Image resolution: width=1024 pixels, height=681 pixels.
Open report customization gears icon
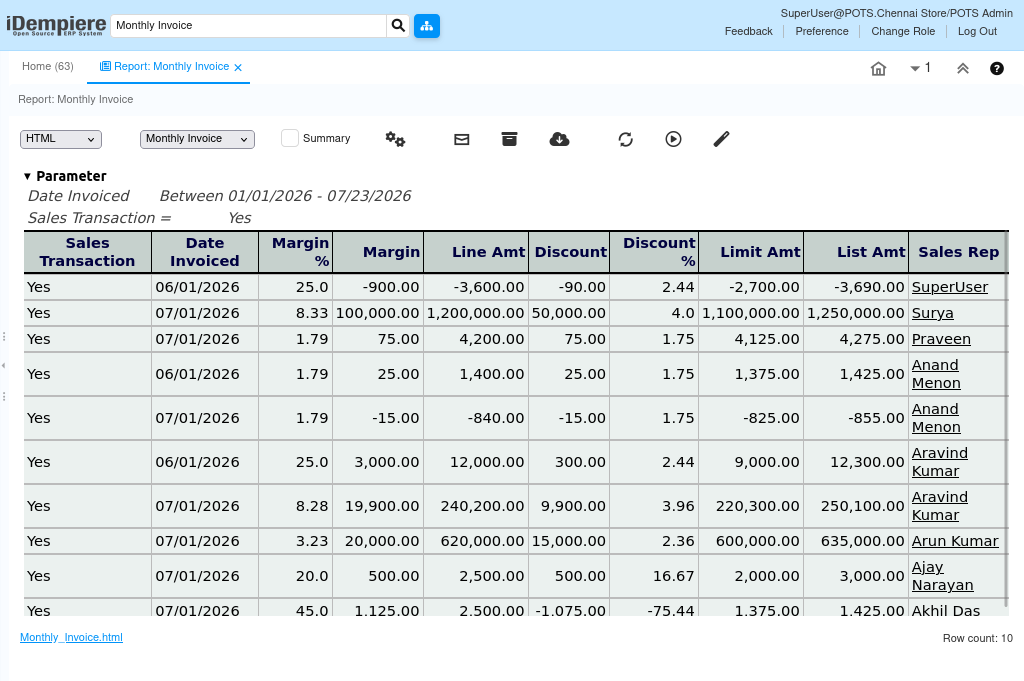pos(395,139)
